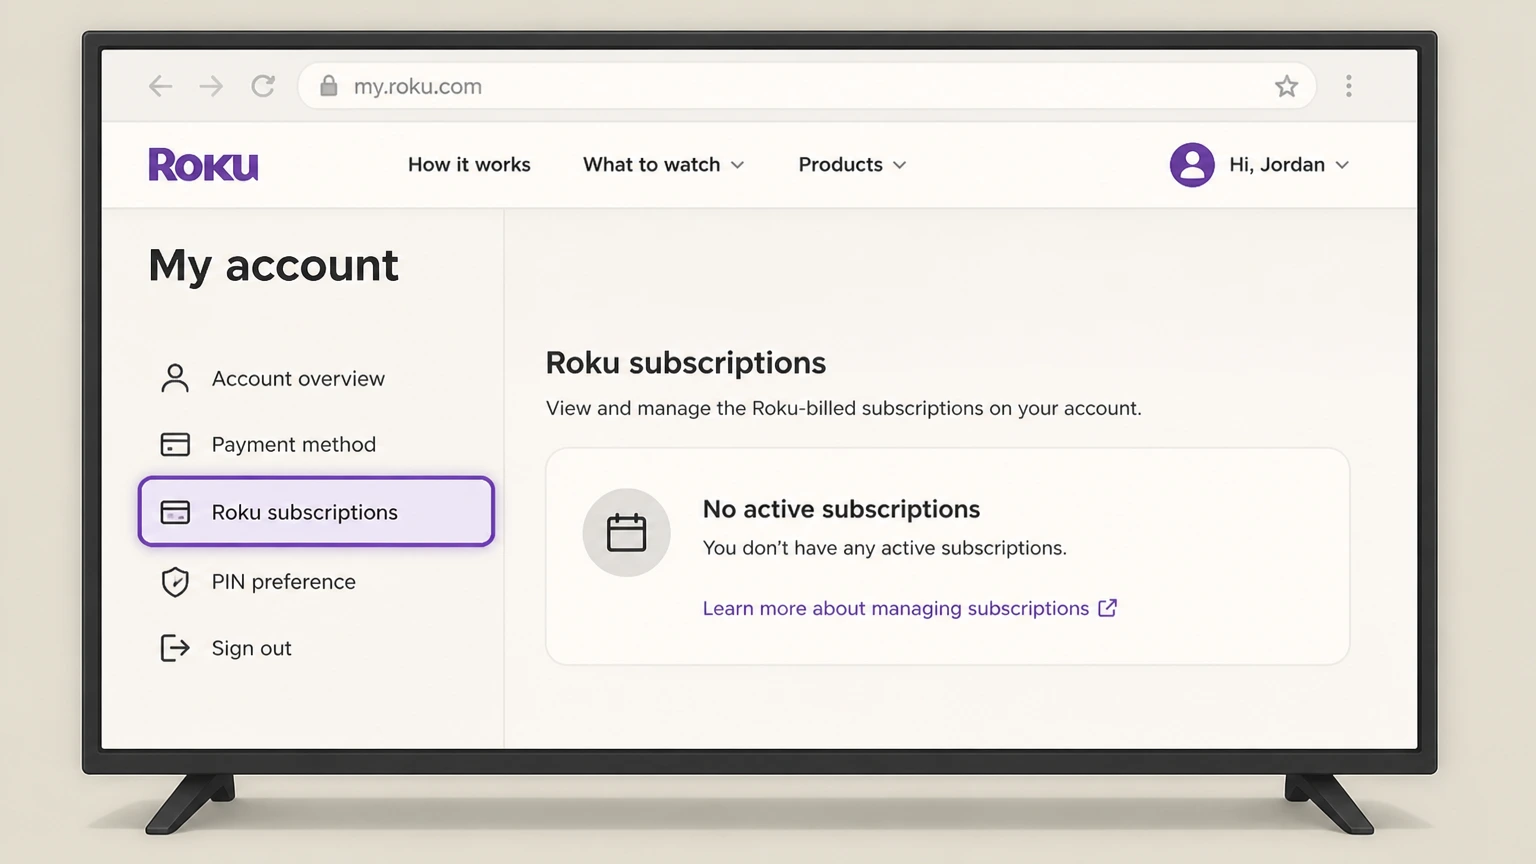Click the PIN preference shield icon

(175, 581)
